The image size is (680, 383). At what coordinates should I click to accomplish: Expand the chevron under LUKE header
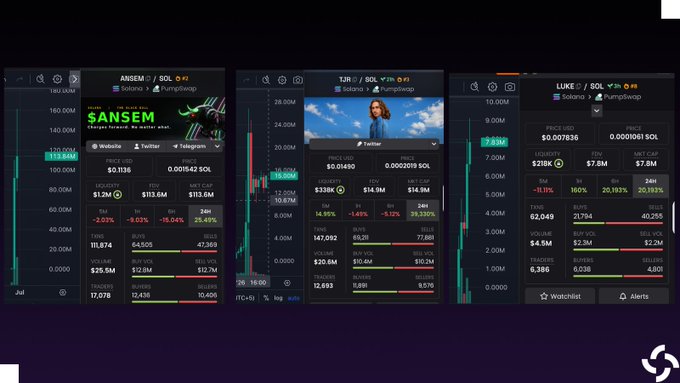click(x=597, y=111)
